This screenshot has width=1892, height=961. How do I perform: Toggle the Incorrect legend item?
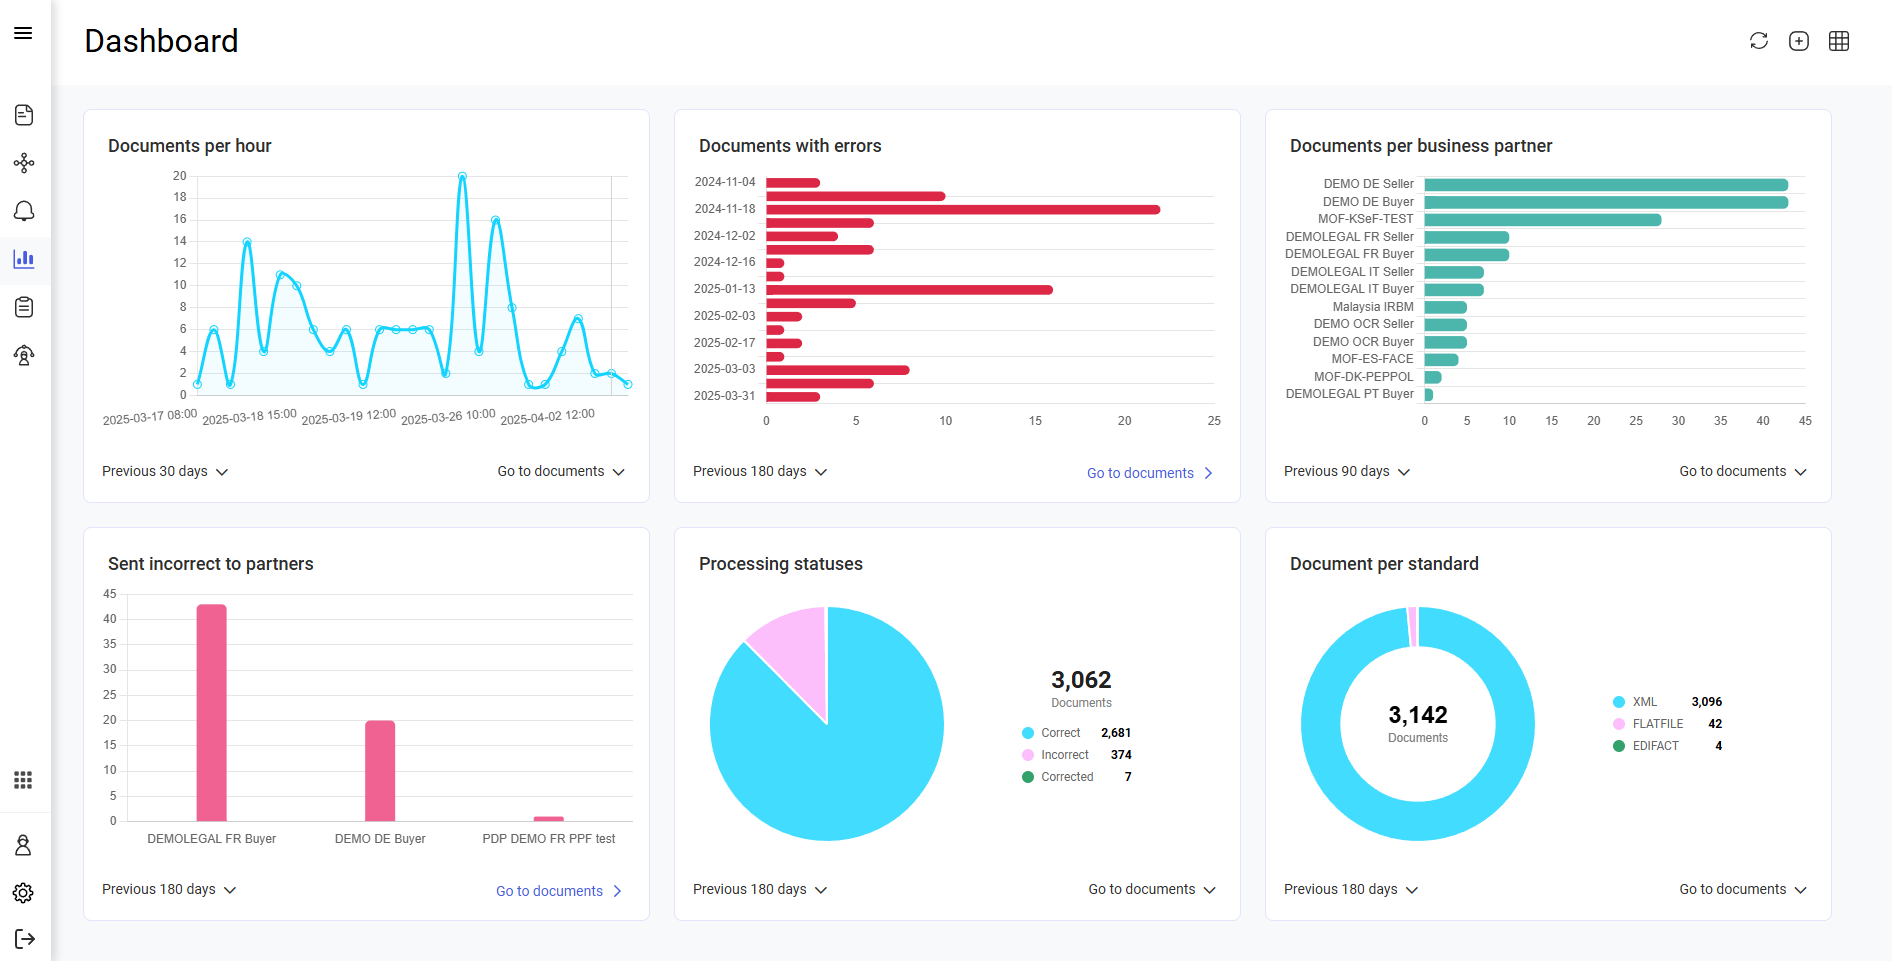coord(1064,755)
